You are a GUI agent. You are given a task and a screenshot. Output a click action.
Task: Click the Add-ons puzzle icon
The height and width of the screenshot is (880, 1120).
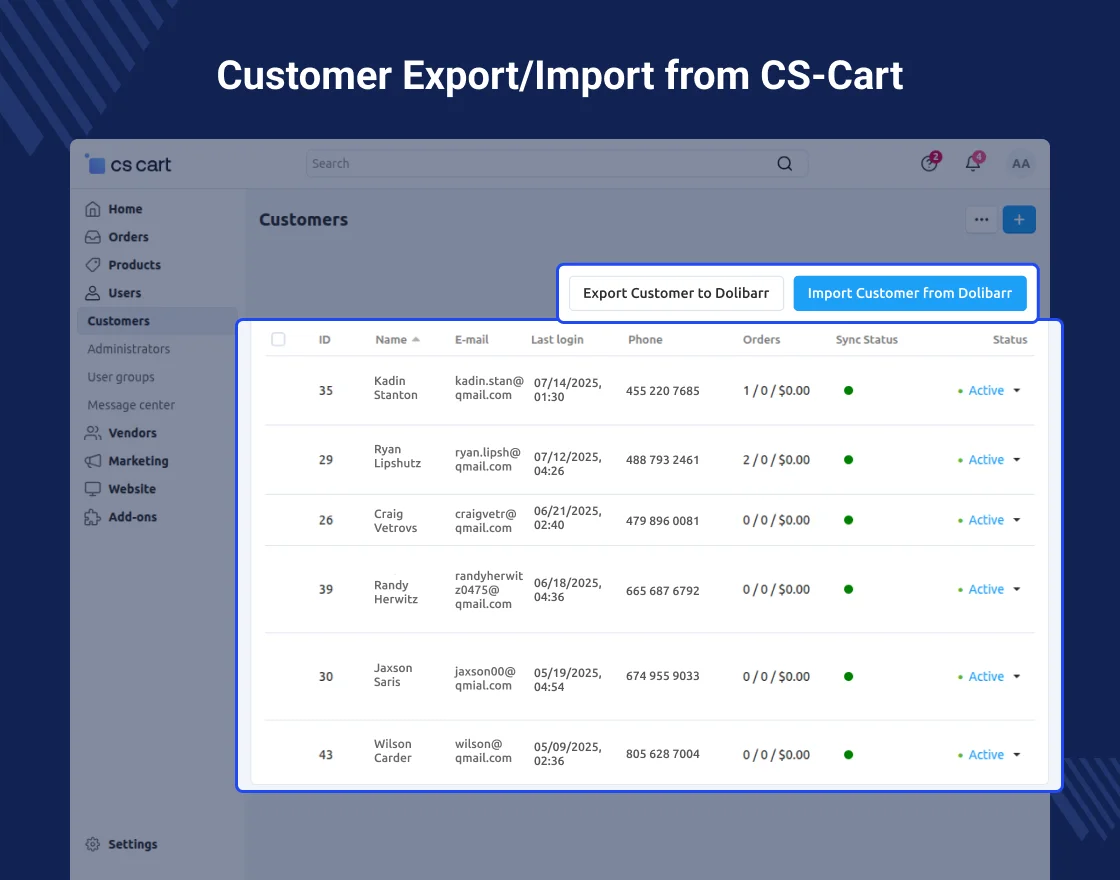pyautogui.click(x=93, y=517)
